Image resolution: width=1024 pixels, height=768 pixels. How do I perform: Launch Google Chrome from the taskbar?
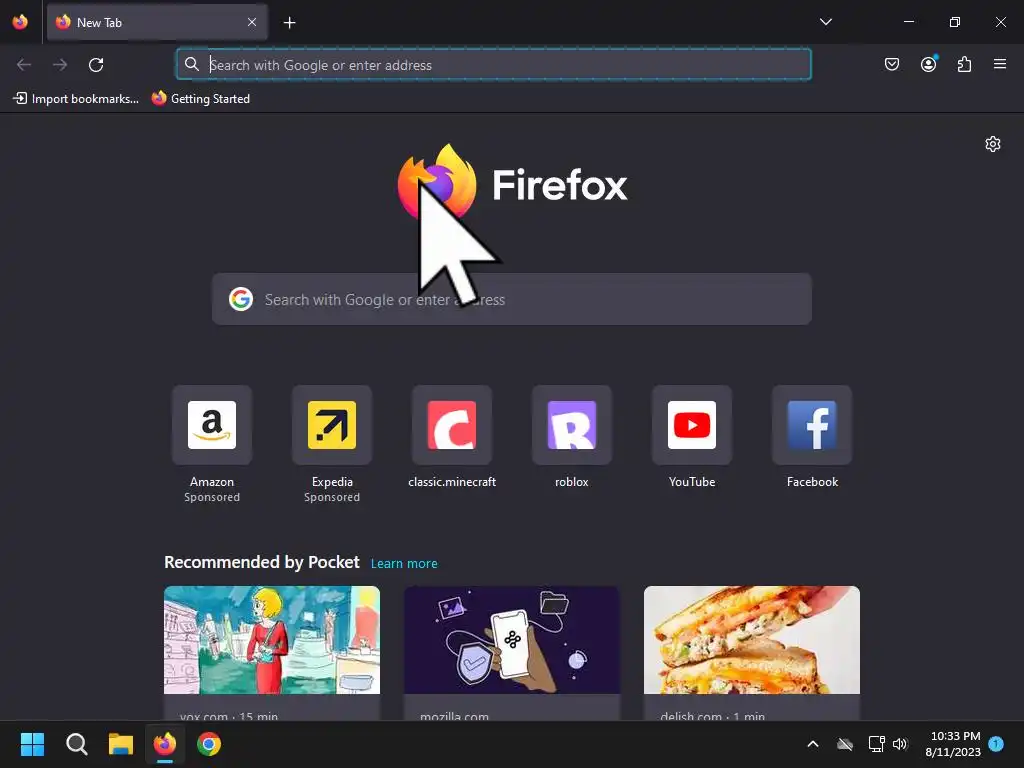[x=209, y=744]
